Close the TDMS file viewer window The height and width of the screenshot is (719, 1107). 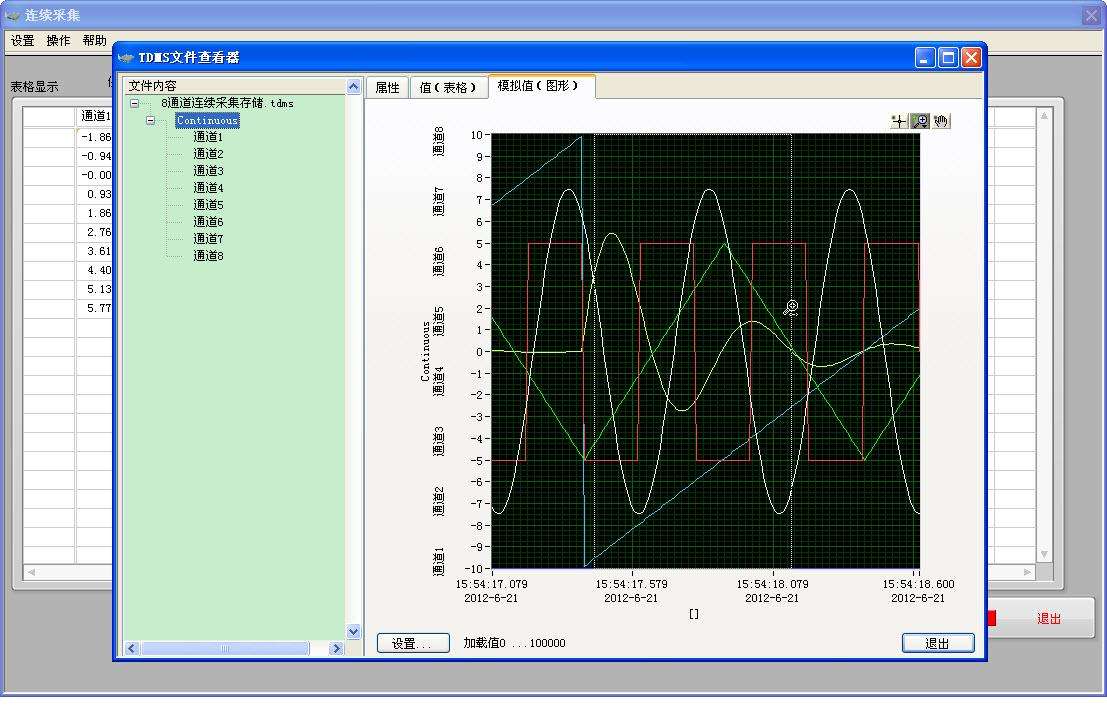971,58
